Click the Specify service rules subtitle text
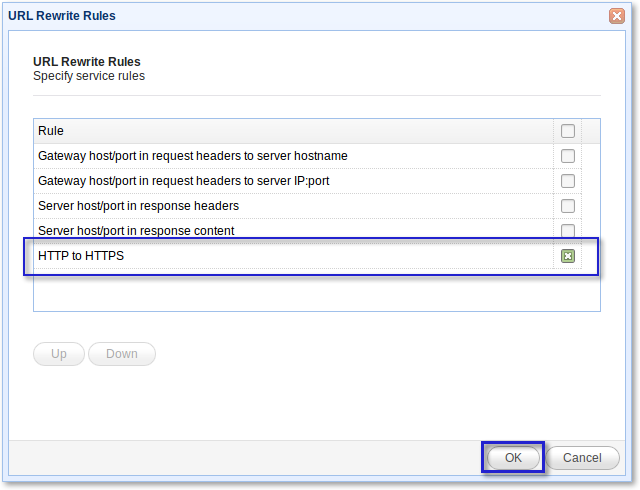Image resolution: width=640 pixels, height=490 pixels. point(89,76)
